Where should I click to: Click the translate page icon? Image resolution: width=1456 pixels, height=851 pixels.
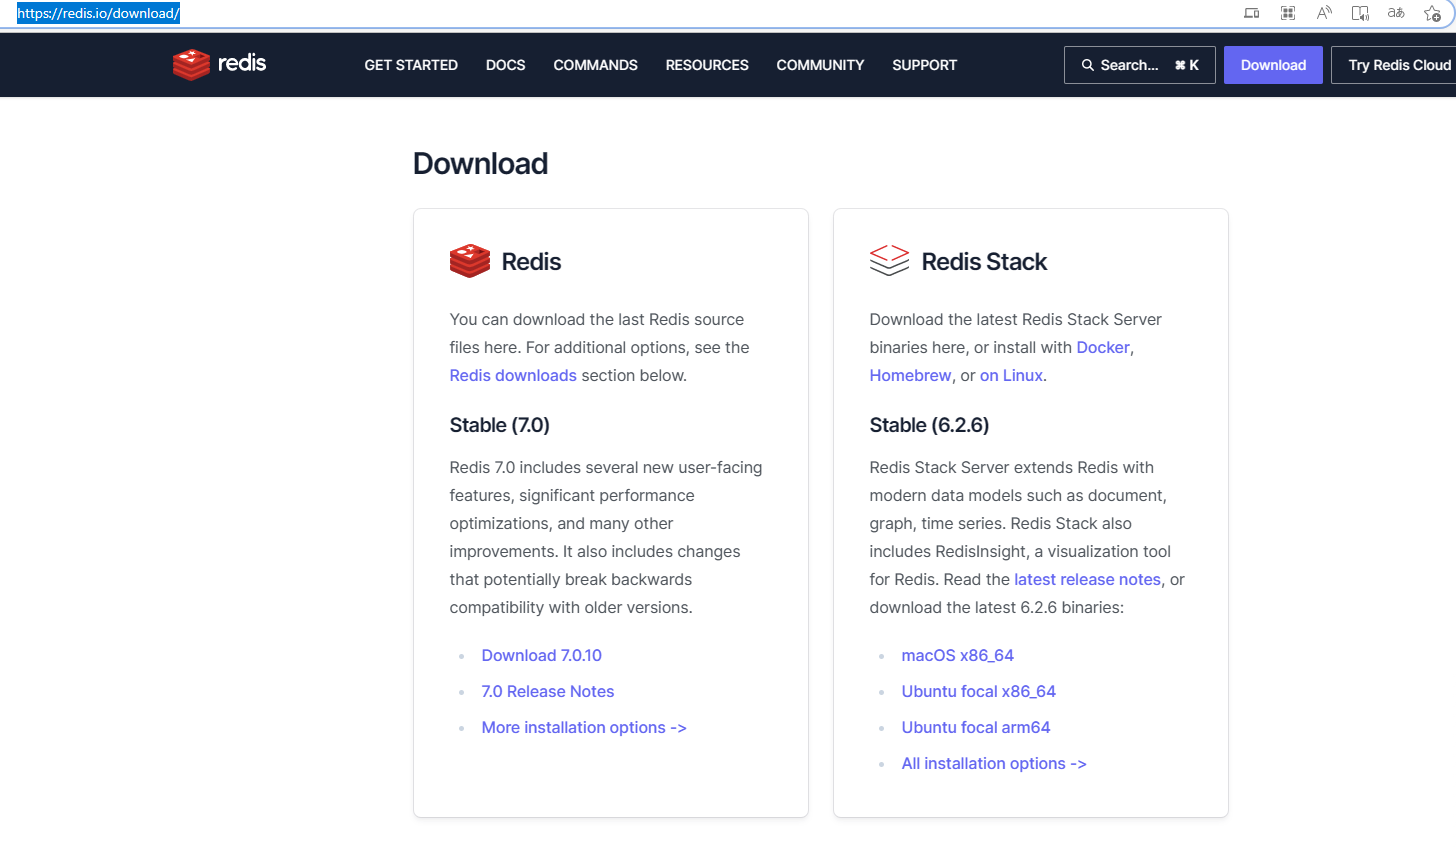1396,13
